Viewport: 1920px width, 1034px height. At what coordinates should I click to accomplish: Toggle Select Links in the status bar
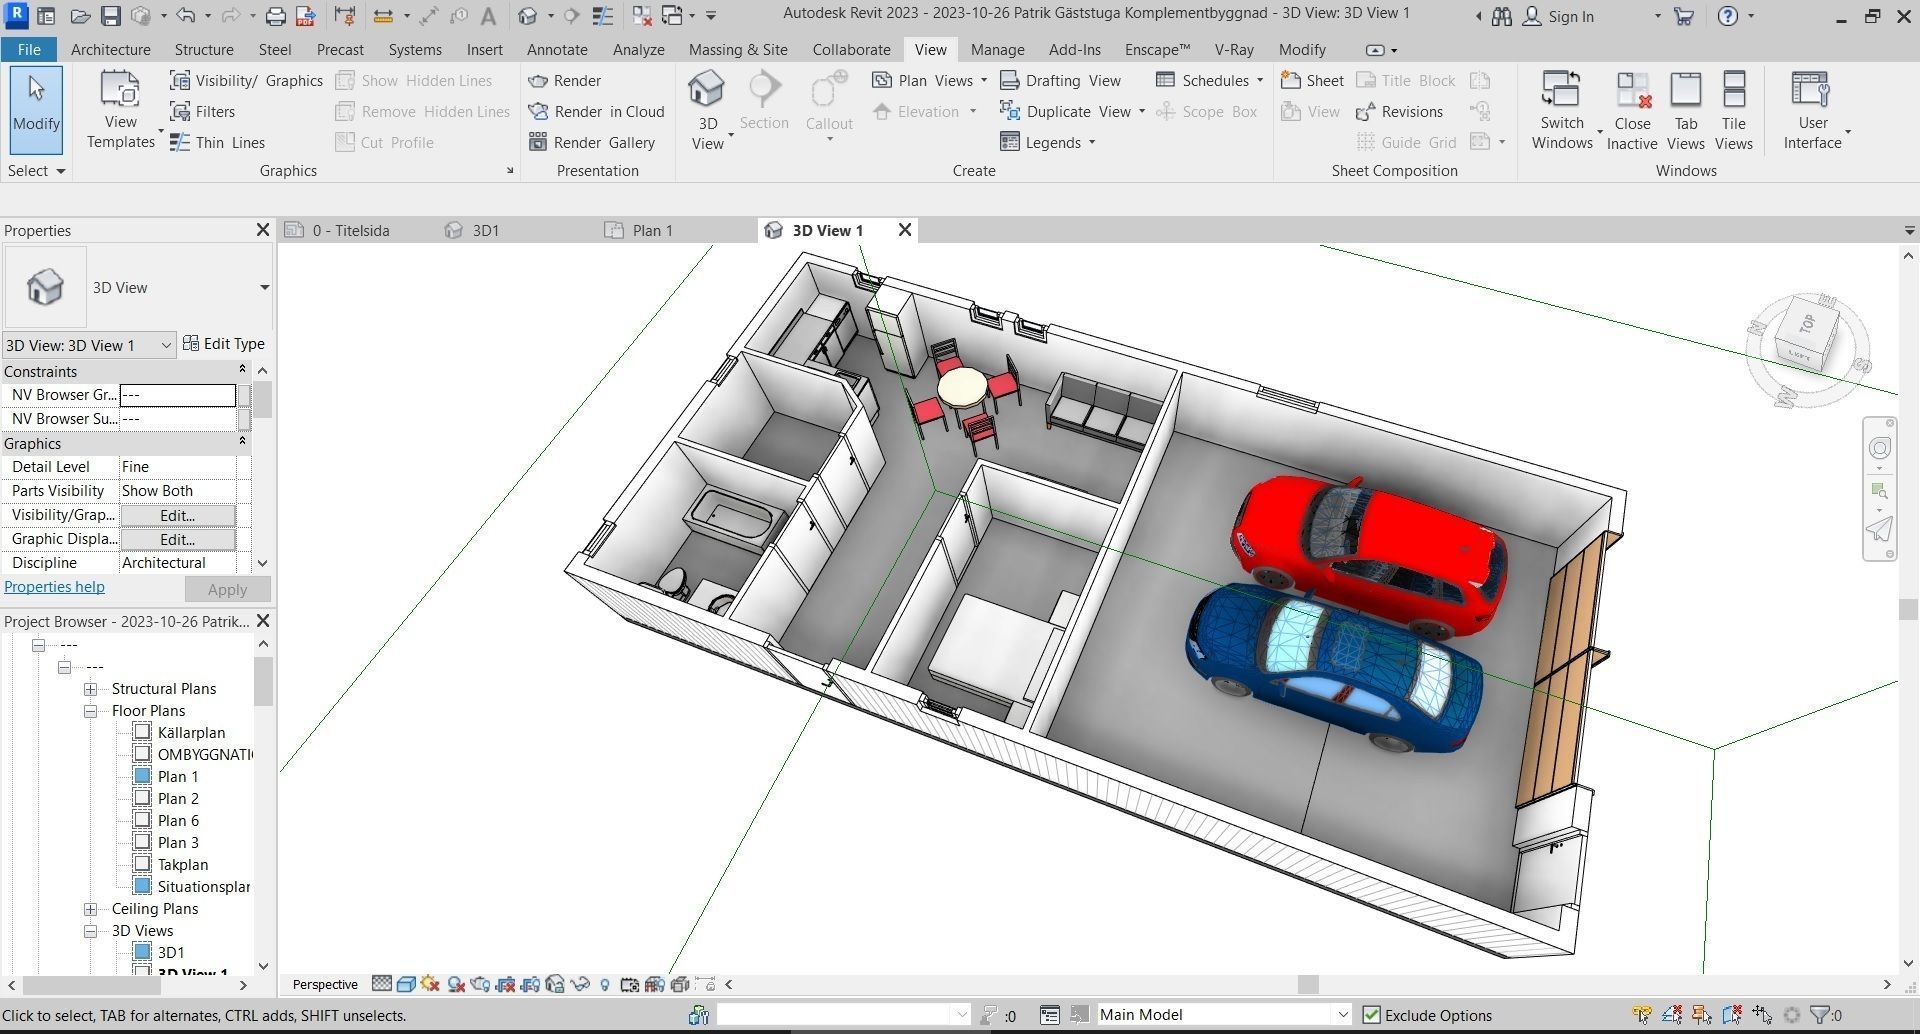tap(1641, 1015)
